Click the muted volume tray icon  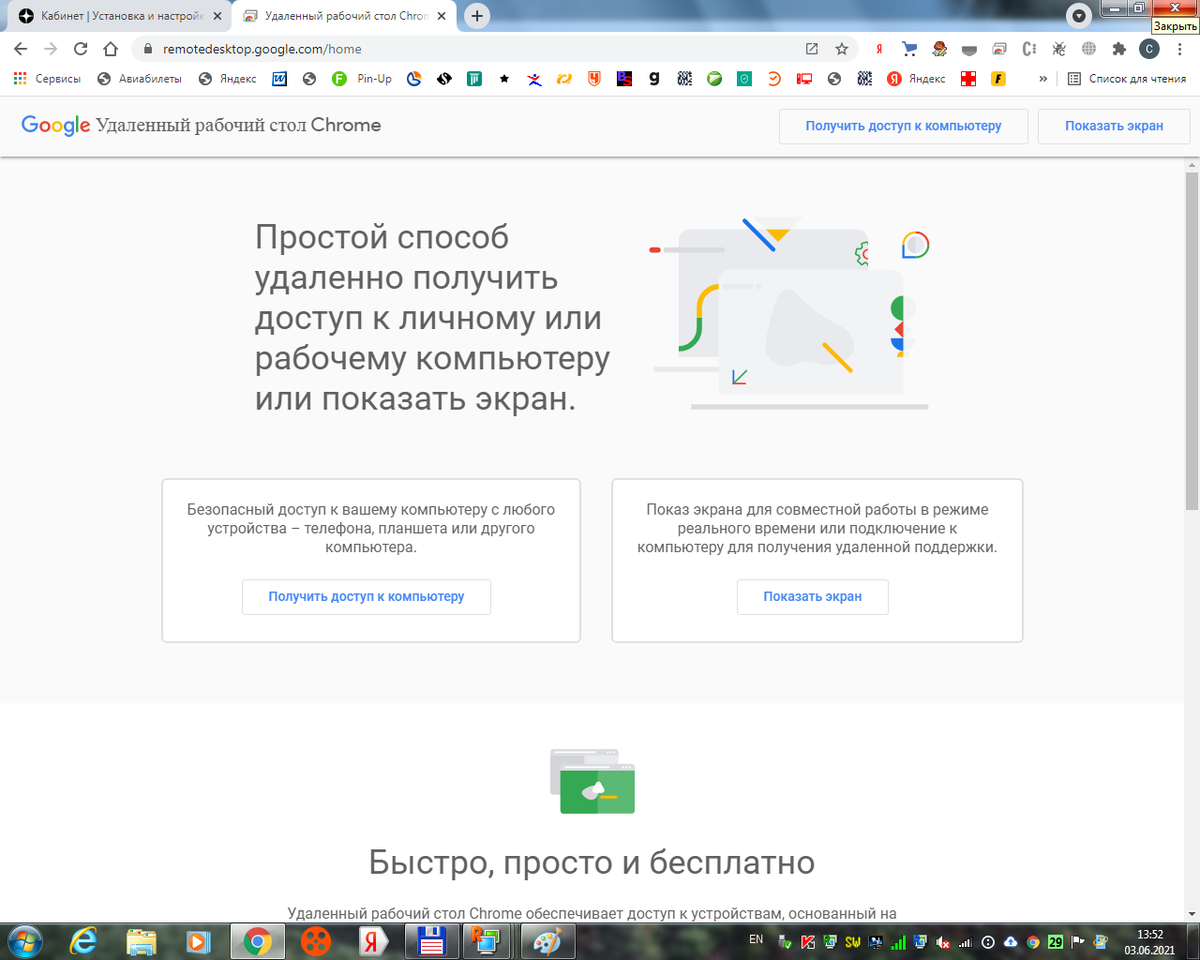point(942,942)
